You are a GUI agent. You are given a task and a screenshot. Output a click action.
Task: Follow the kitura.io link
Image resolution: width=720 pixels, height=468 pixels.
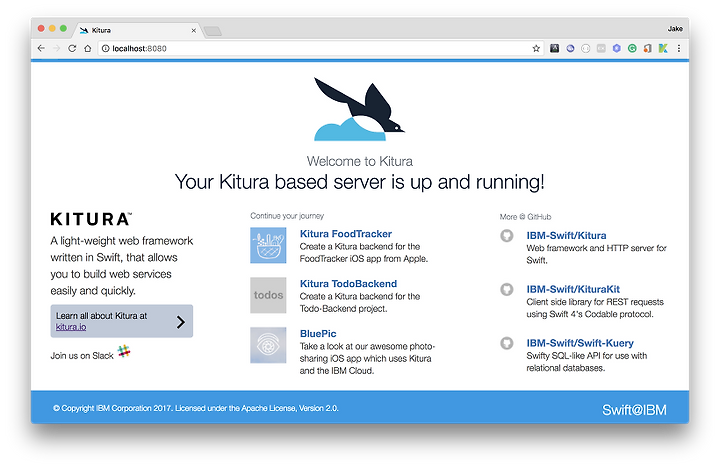pos(71,327)
